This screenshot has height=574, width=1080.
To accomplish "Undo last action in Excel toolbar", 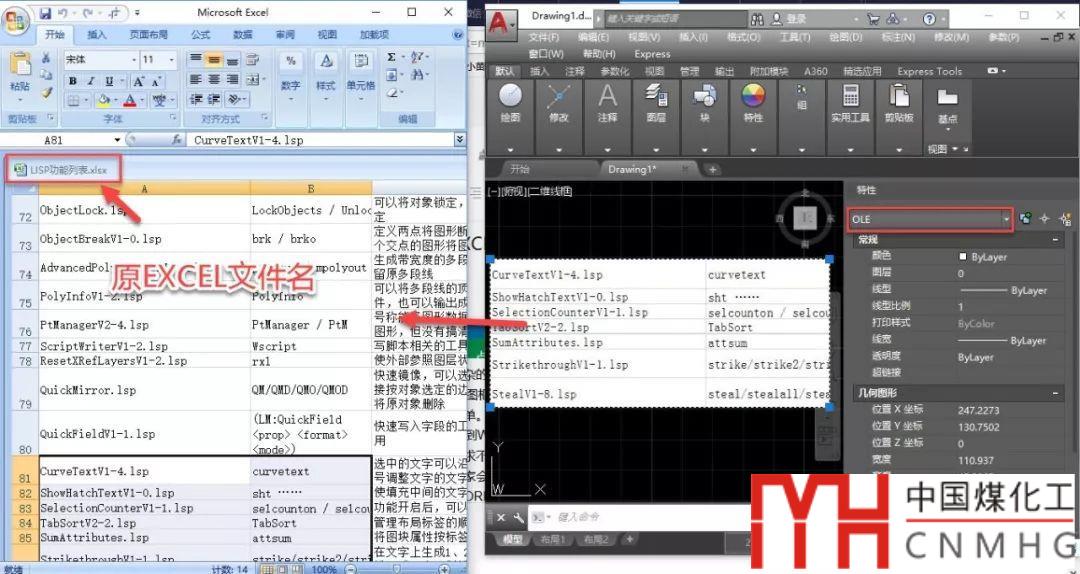I will point(63,12).
